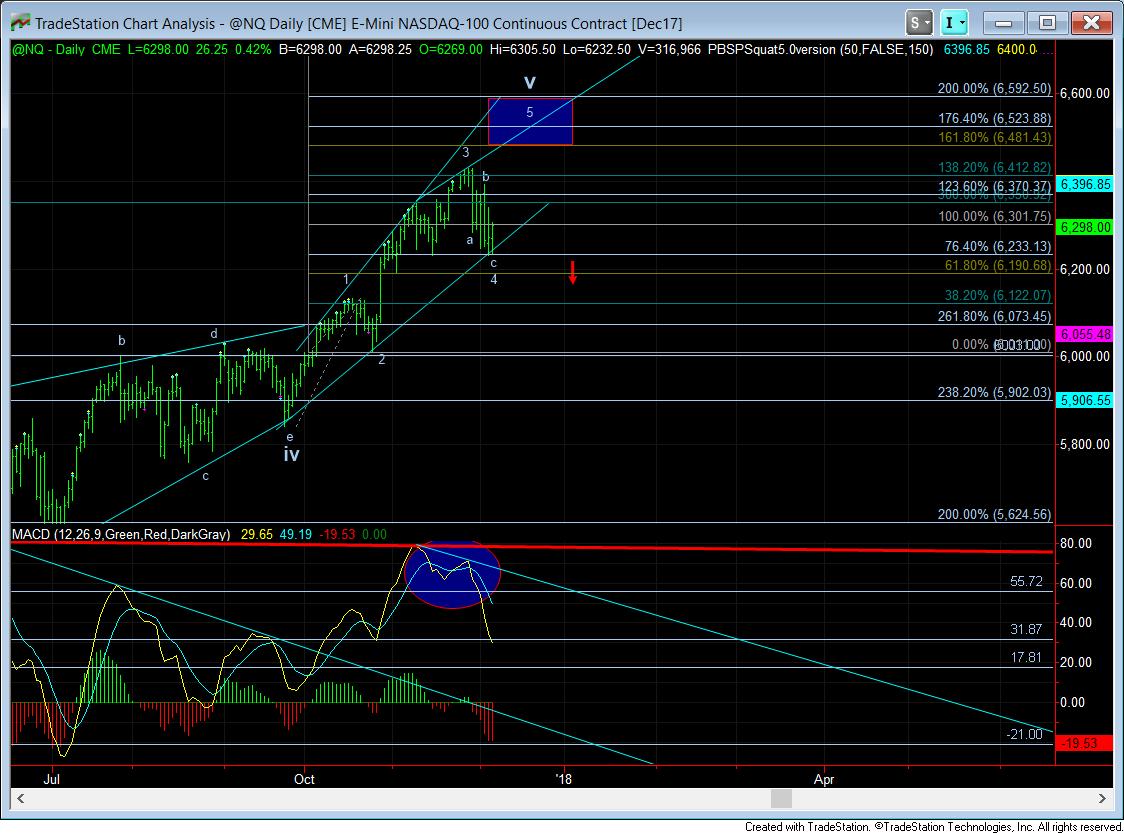Click the '-21.00' MACD level label
Screen dimensions: 1124x833
1024,734
